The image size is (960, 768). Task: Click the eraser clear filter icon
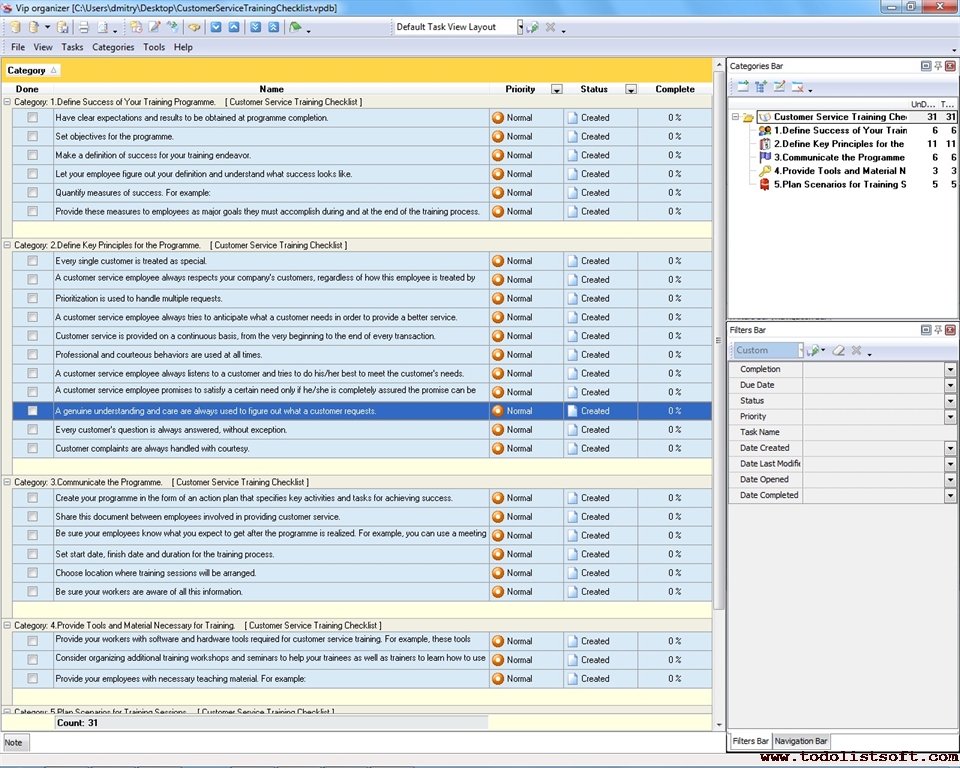(839, 351)
